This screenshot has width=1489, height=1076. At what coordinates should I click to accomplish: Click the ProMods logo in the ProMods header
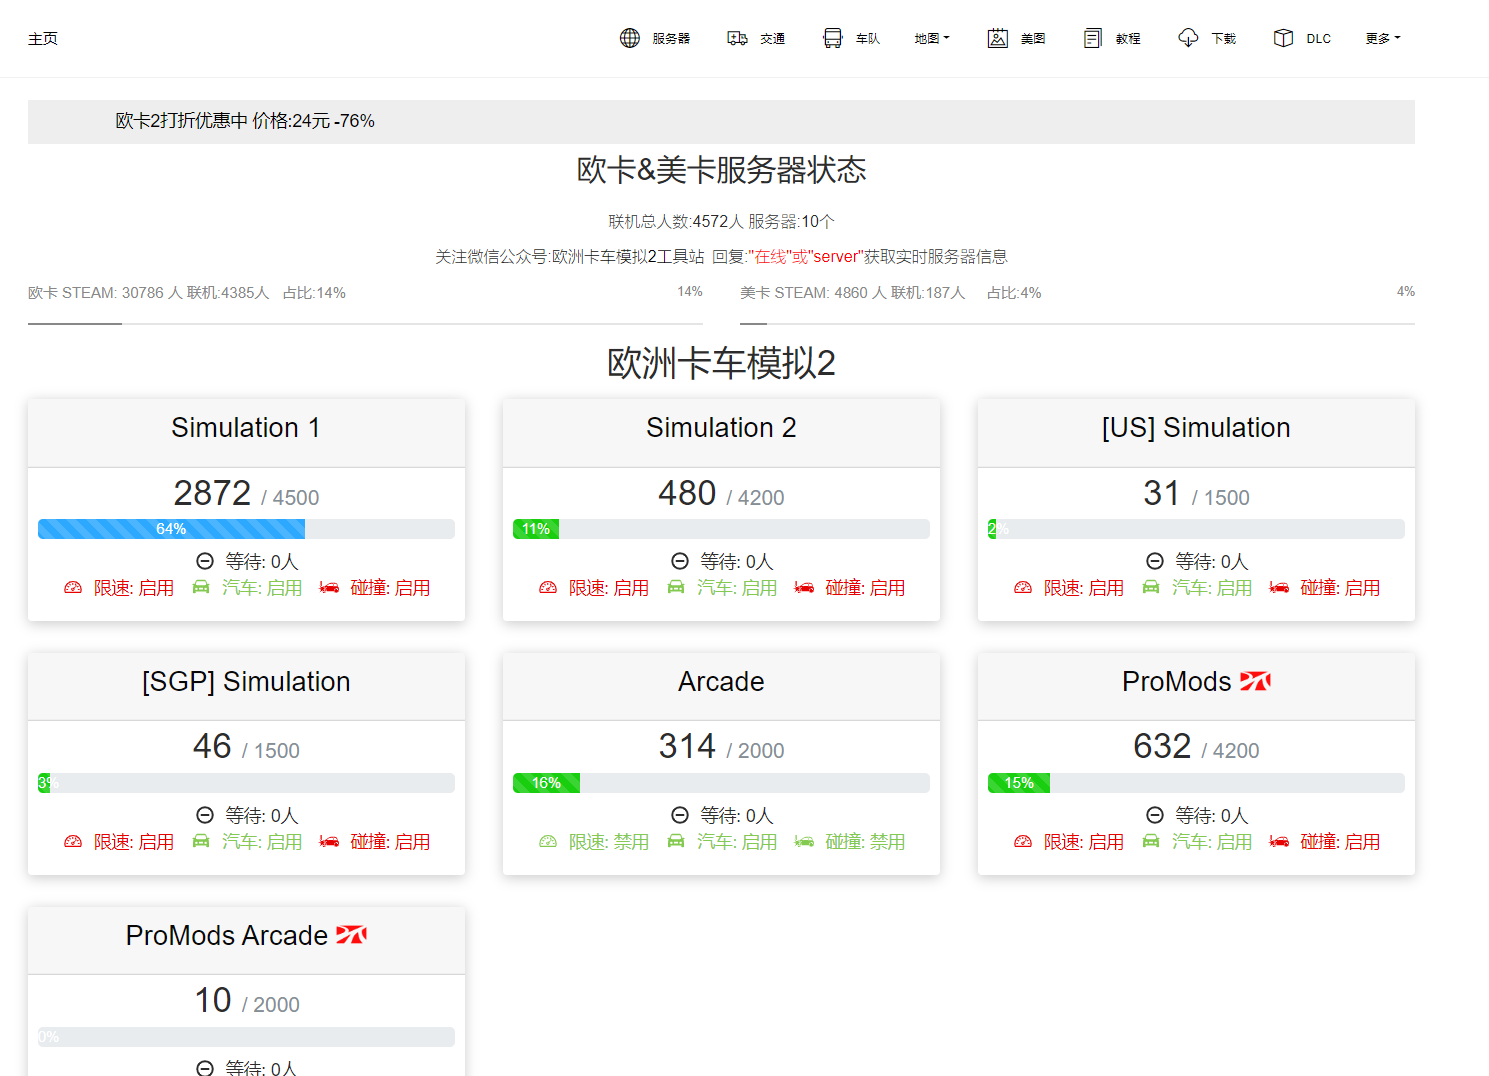pyautogui.click(x=1255, y=681)
